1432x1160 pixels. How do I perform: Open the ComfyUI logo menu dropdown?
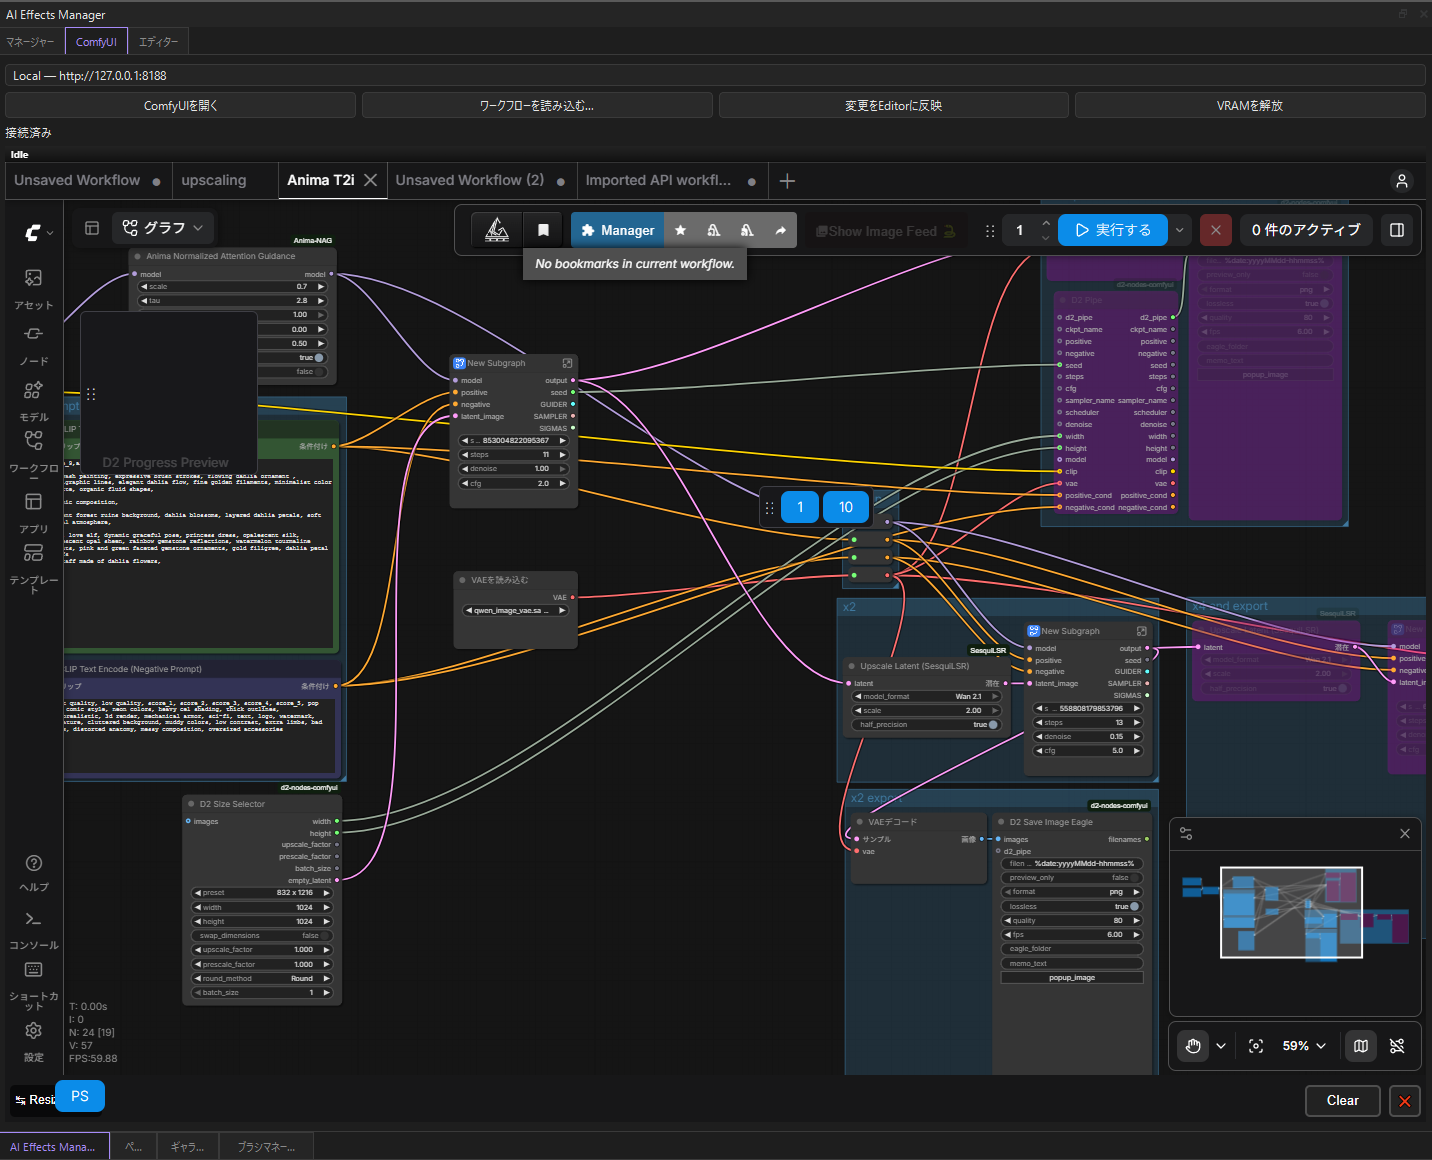[38, 232]
